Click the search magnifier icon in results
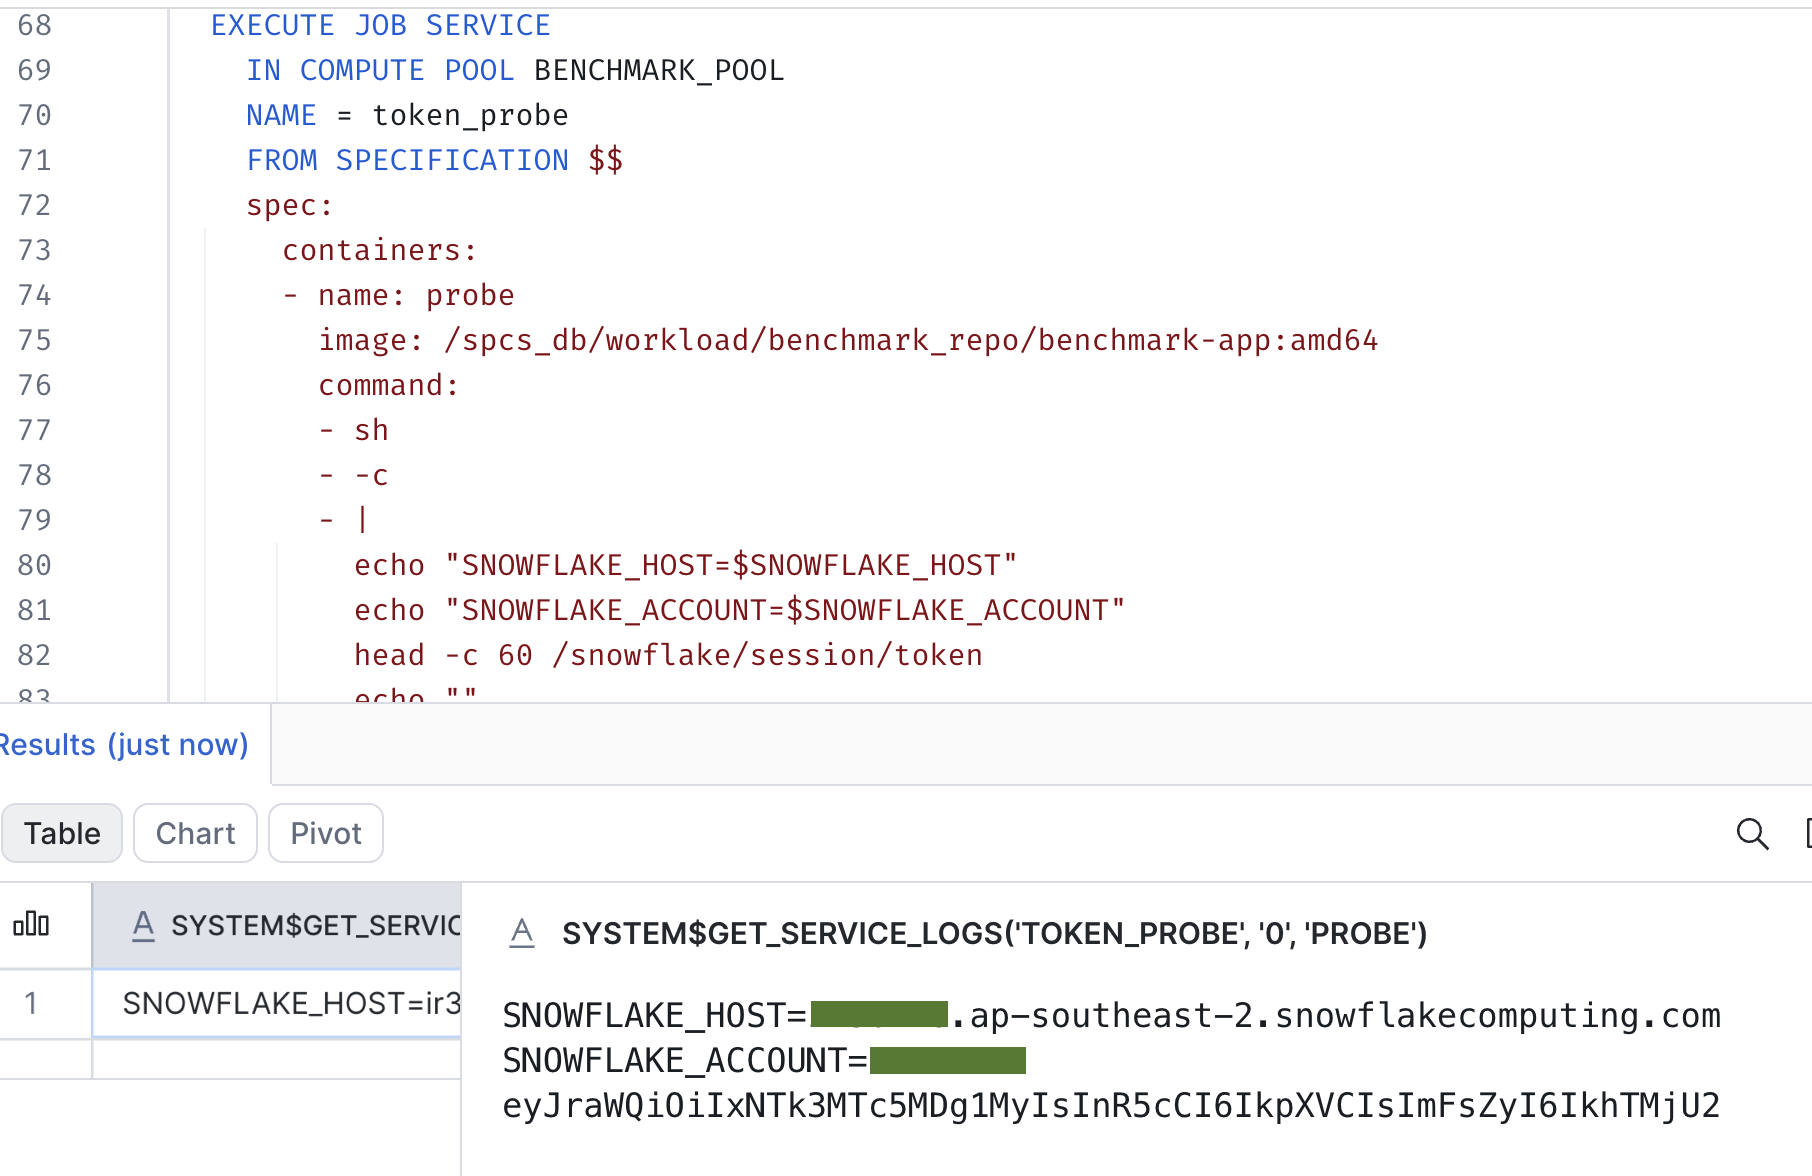Screen dimensions: 1812x1176 tap(1752, 833)
